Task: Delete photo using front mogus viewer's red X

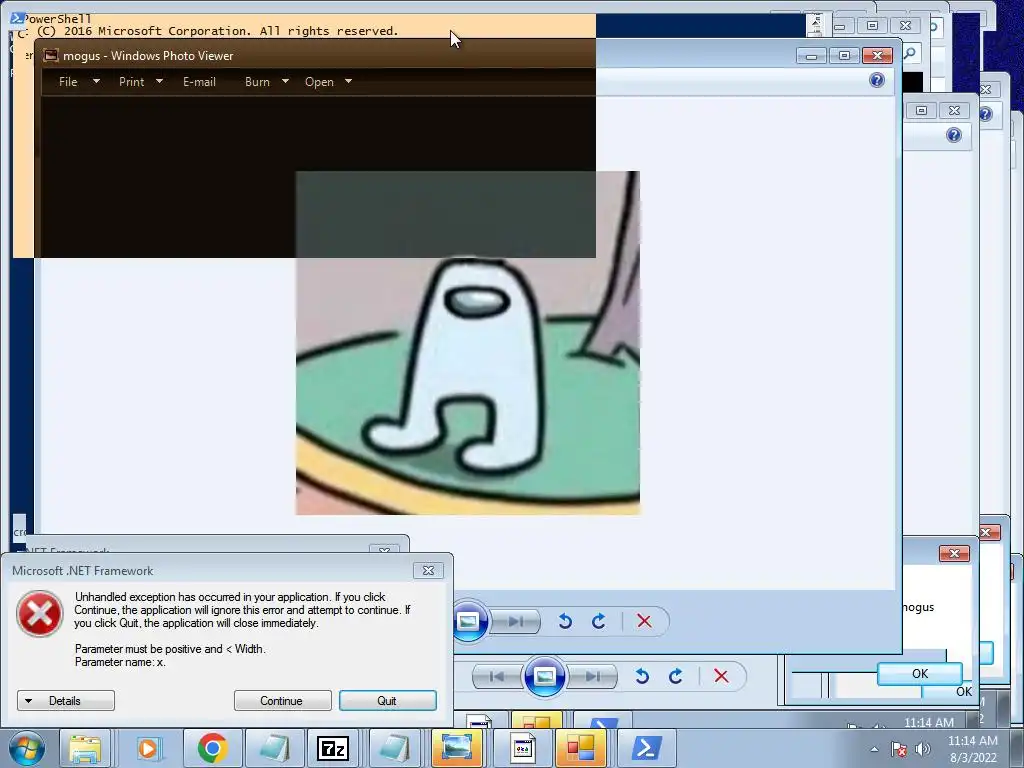Action: click(644, 621)
